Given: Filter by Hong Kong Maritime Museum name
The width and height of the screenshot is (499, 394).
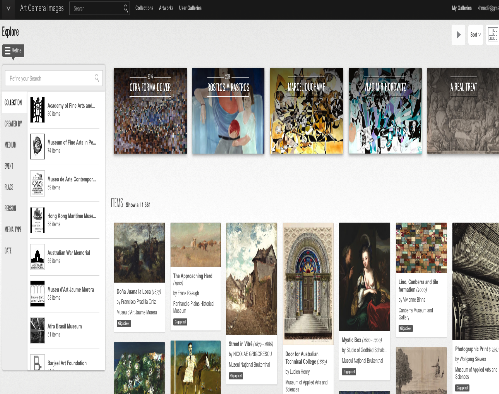Looking at the screenshot, I should [72, 216].
